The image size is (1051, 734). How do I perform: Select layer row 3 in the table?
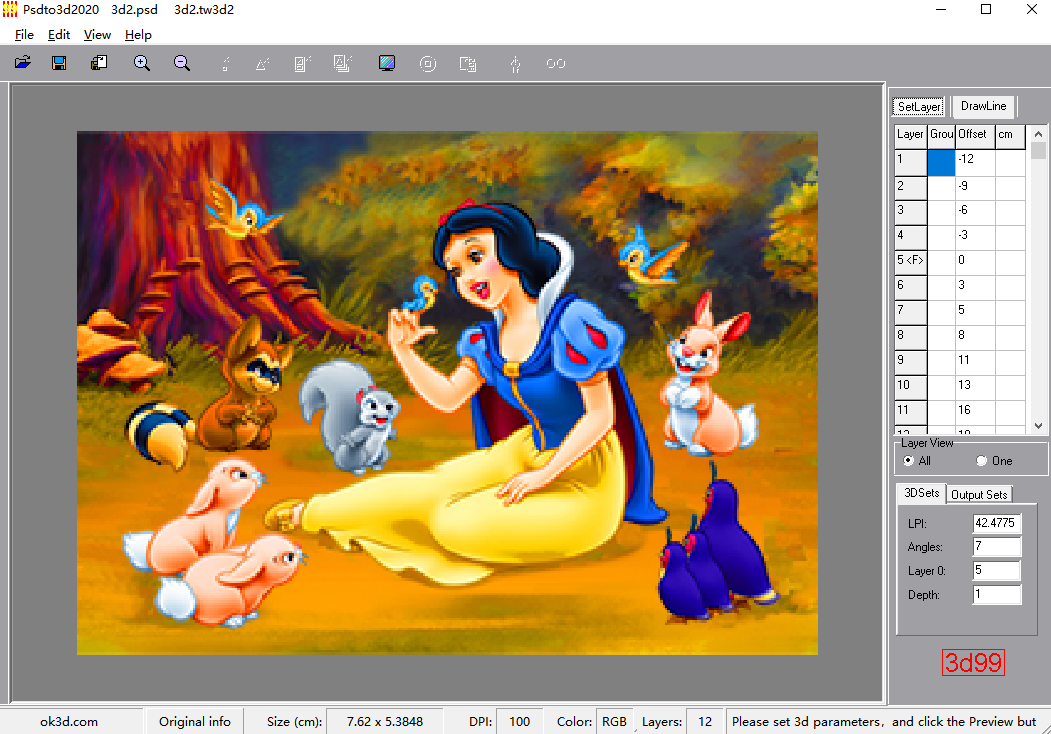tap(911, 213)
